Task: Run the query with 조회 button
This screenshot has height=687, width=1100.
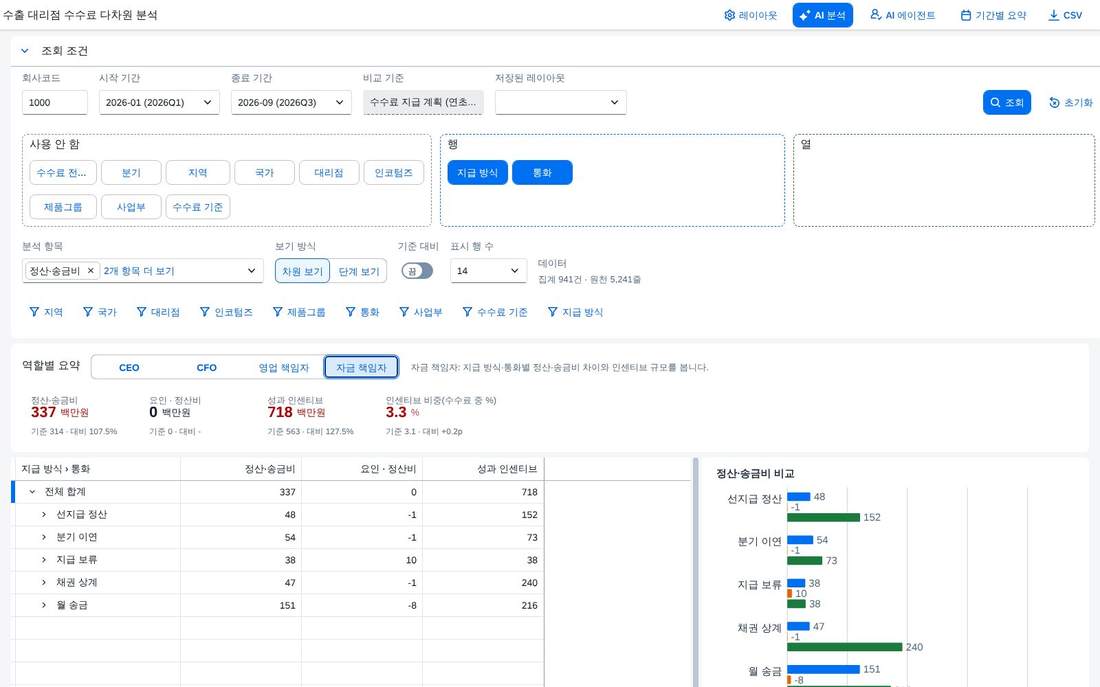Action: pyautogui.click(x=1006, y=102)
